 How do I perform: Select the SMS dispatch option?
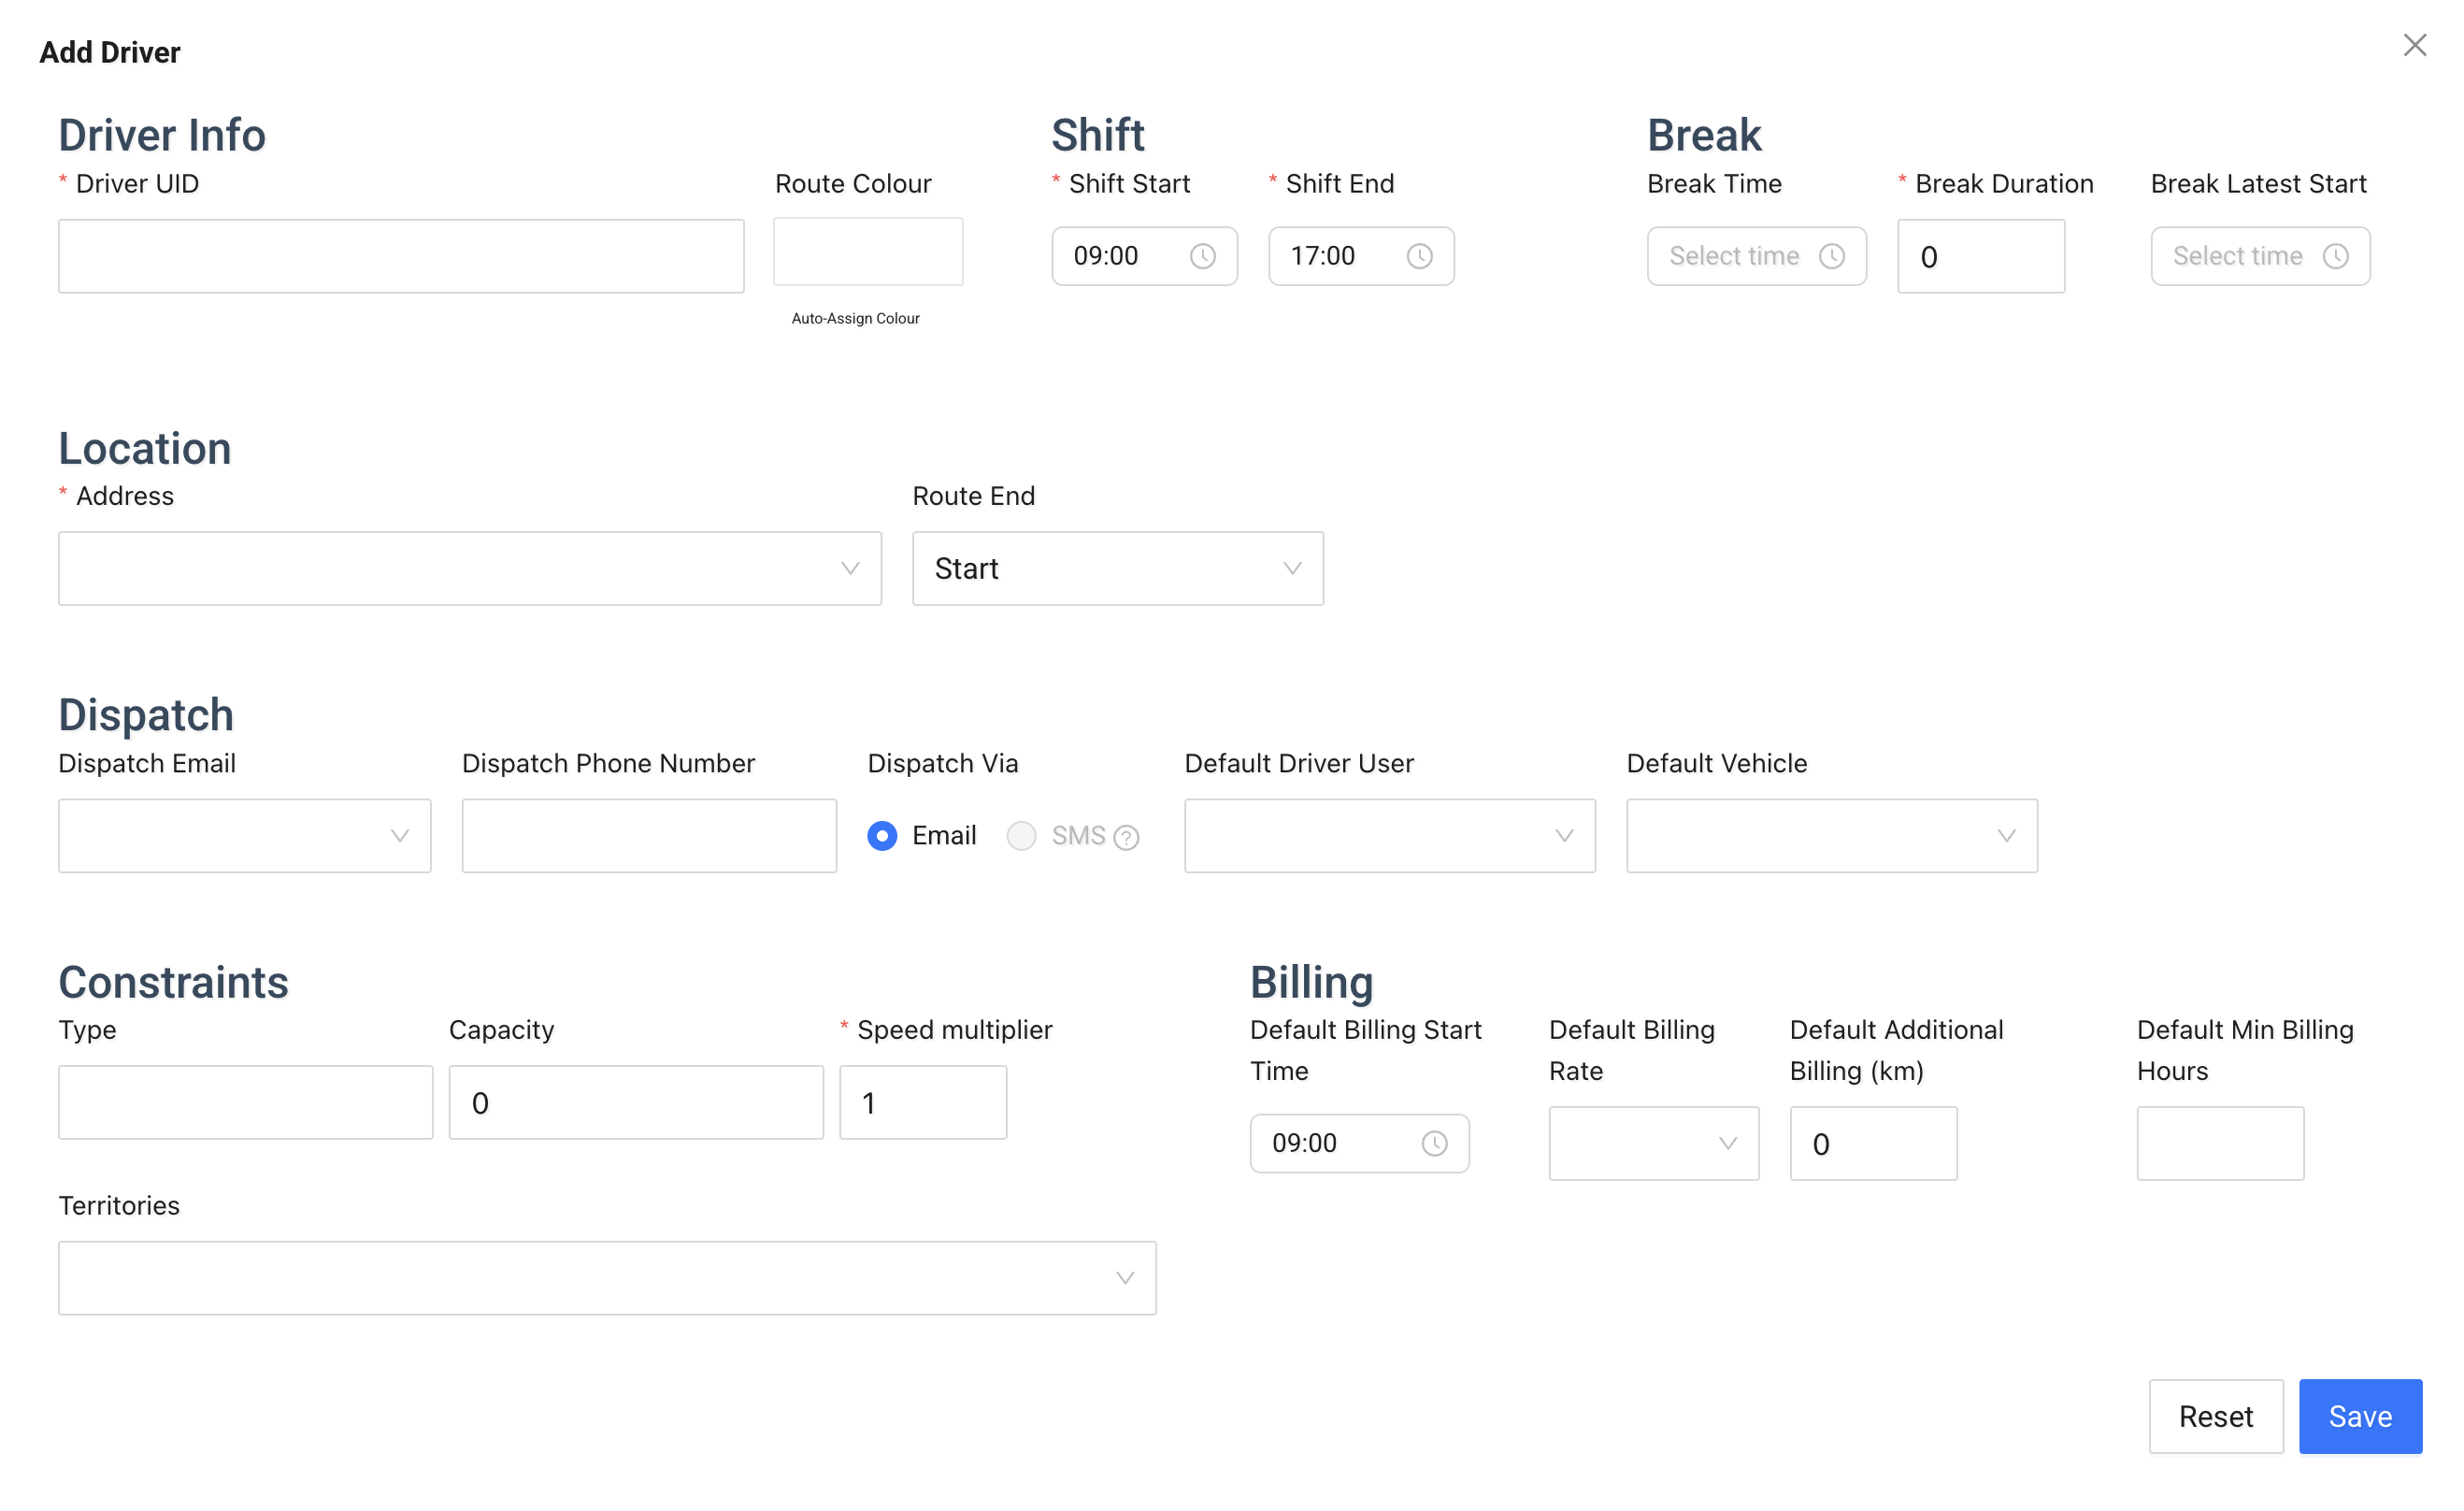(1021, 835)
